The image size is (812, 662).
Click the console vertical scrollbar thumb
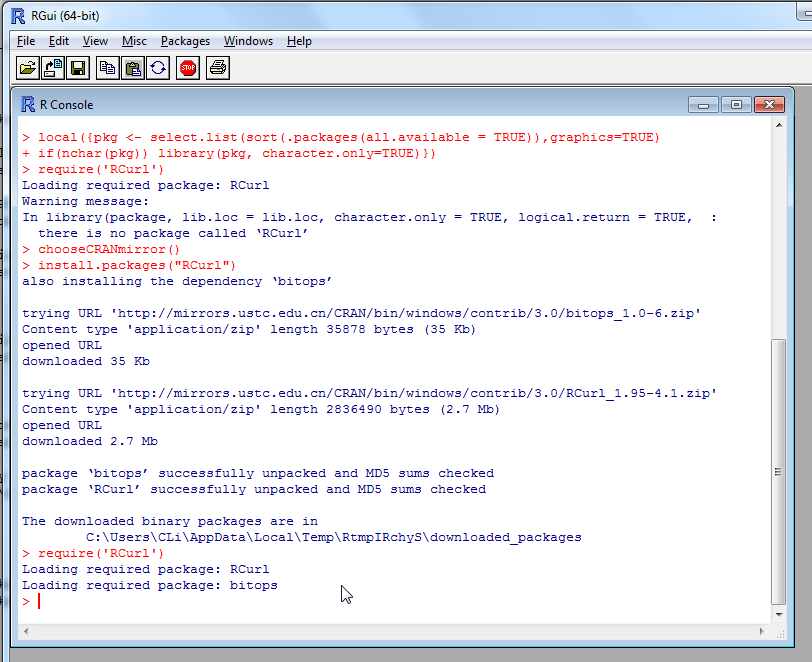point(779,472)
